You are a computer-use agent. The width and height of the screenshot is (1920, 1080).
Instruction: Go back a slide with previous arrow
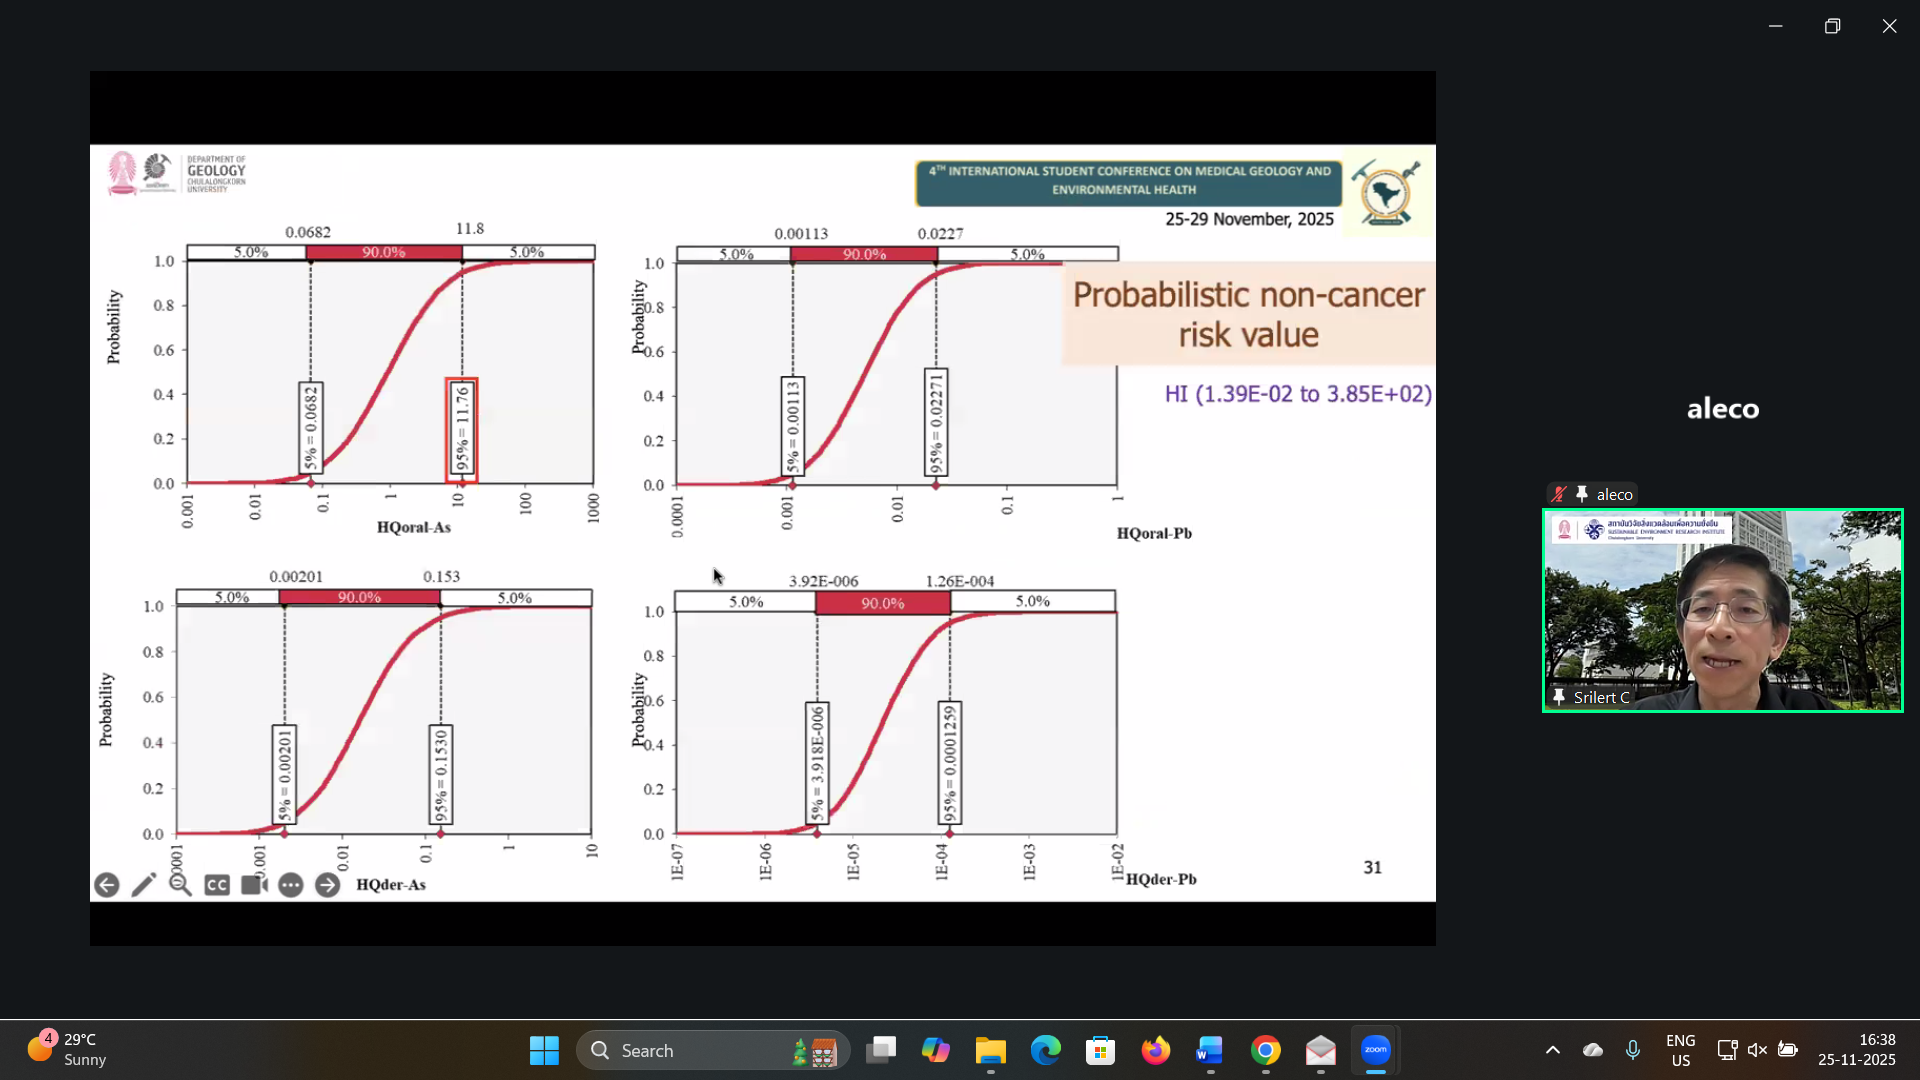pyautogui.click(x=107, y=885)
